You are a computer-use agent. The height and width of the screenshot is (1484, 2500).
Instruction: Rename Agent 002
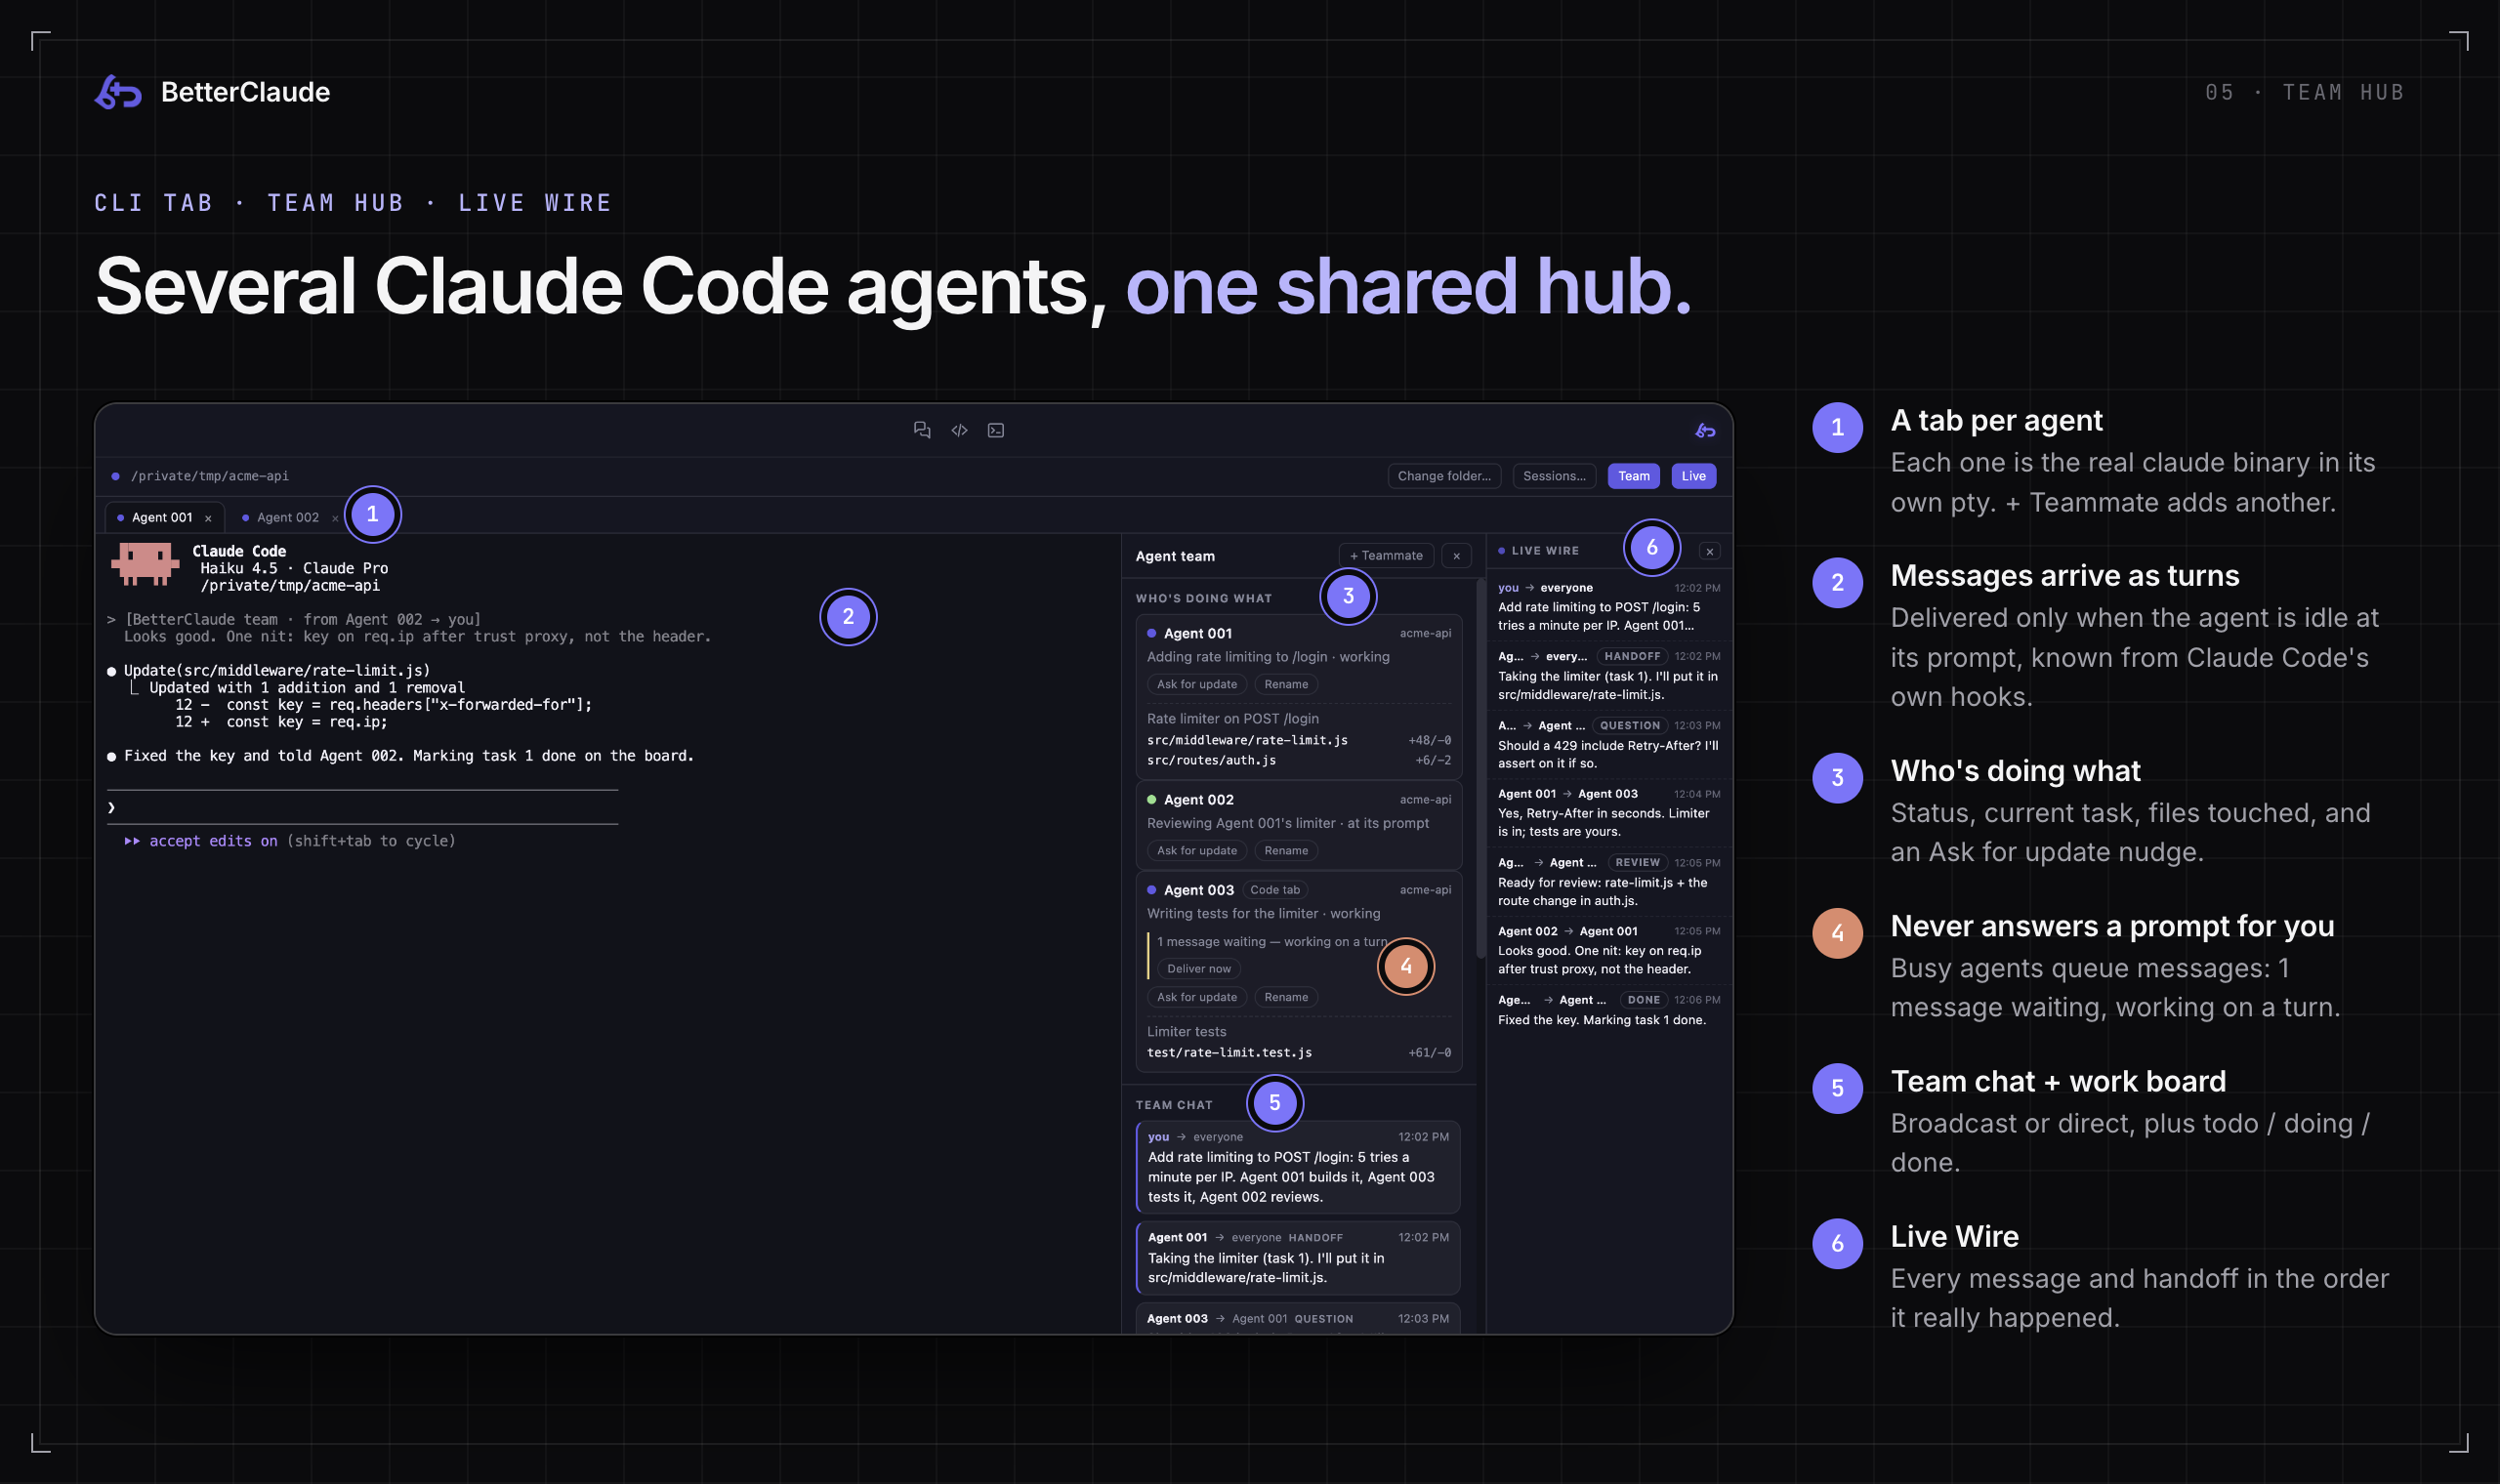(1285, 851)
